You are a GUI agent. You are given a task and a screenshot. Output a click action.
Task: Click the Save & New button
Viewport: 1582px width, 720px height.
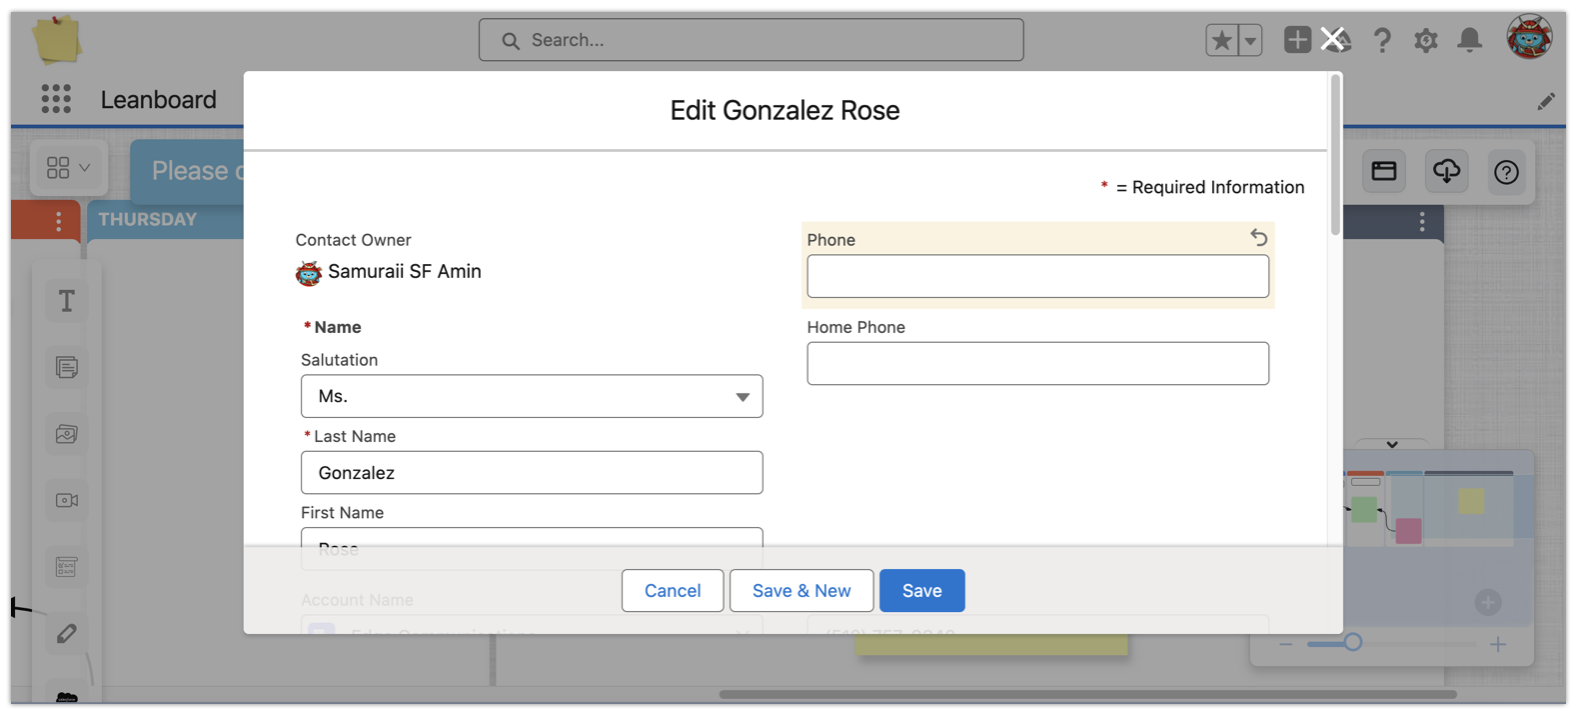801,591
